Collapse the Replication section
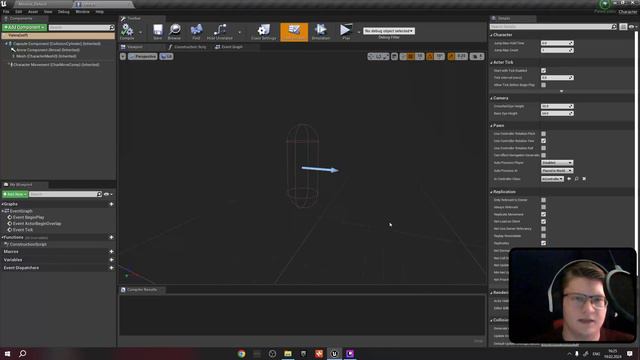This screenshot has height=360, width=640. coord(491,192)
